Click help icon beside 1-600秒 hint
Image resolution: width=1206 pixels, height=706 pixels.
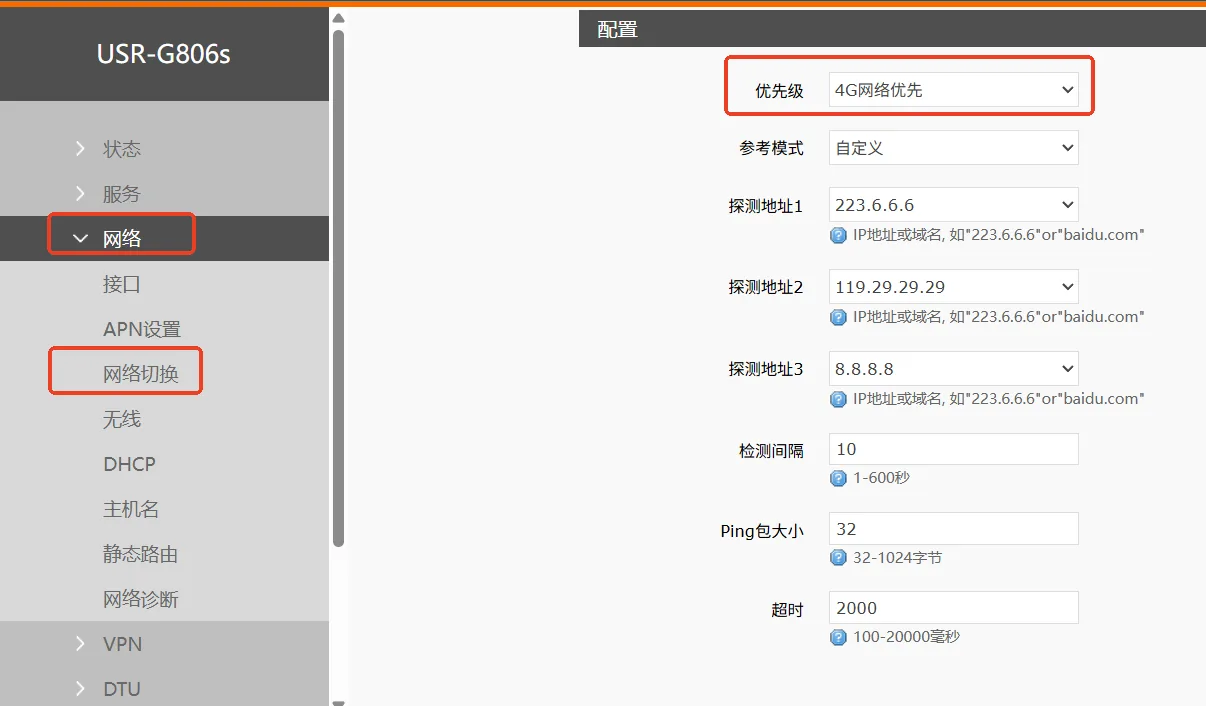(839, 478)
